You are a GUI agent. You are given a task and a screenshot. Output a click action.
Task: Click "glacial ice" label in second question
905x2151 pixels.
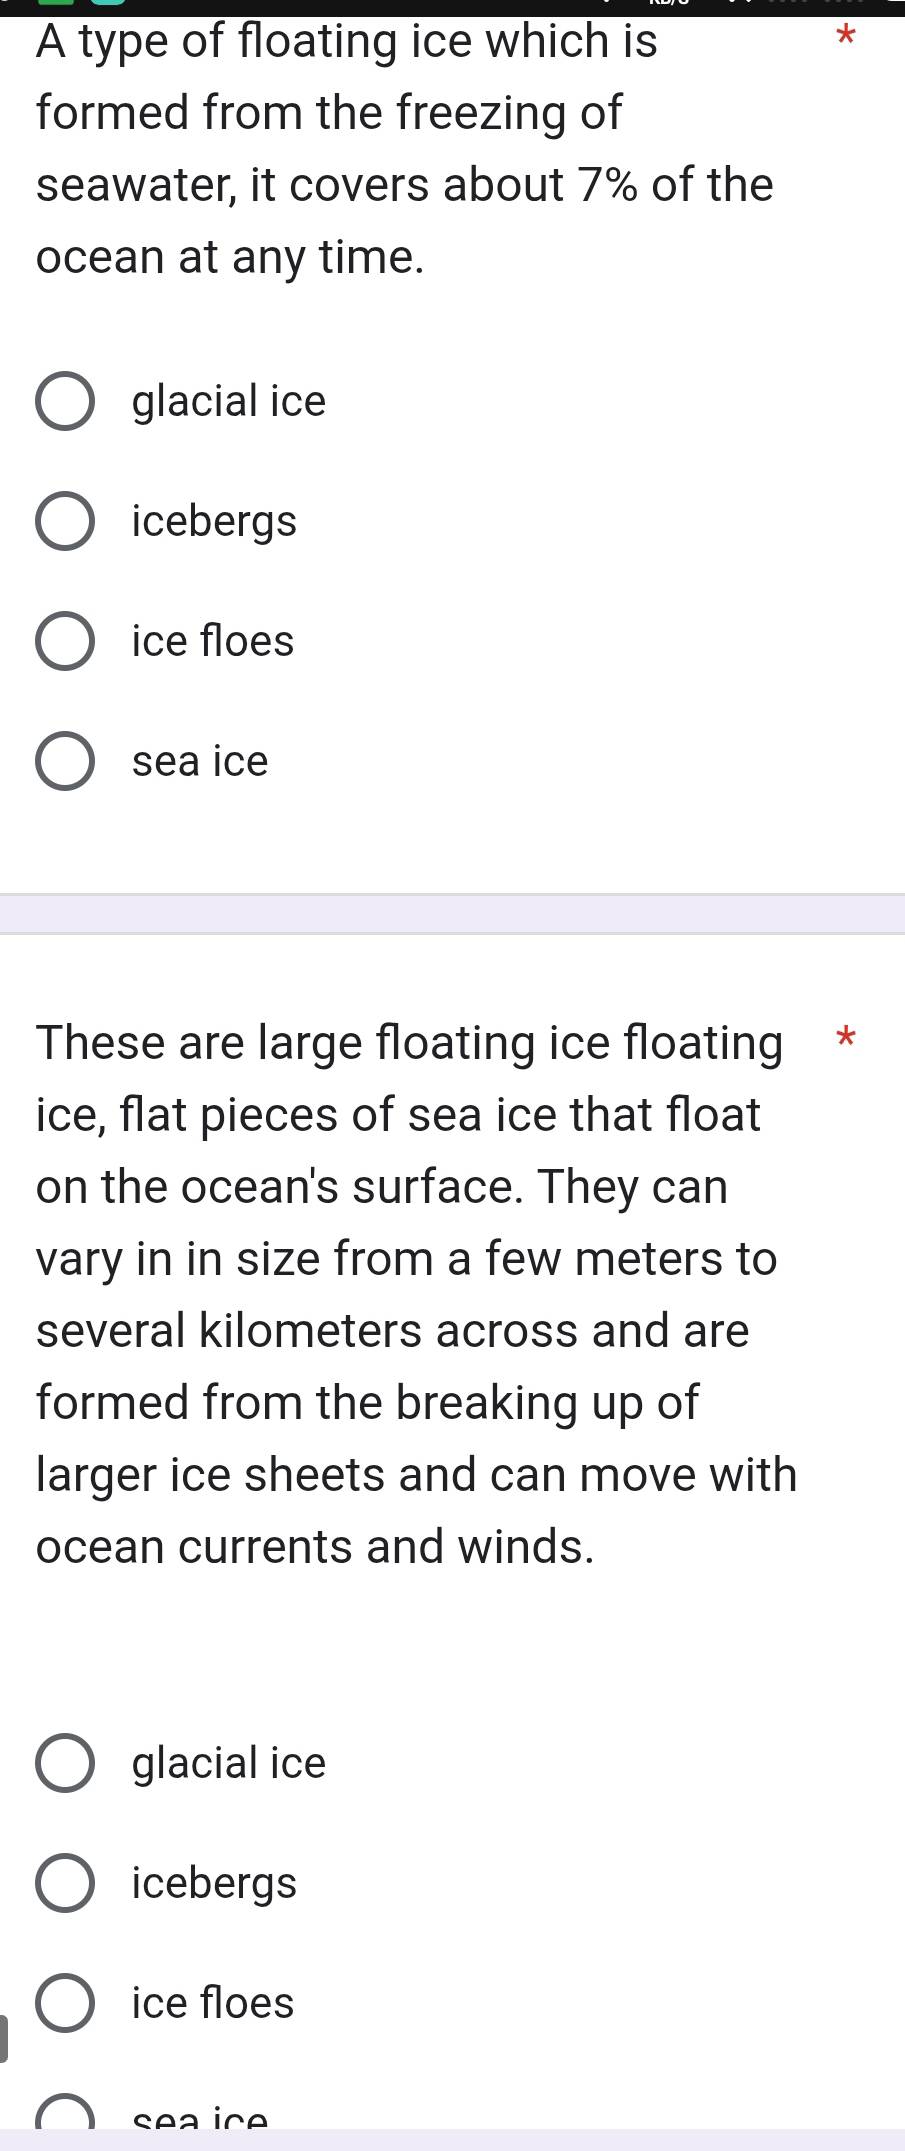pyautogui.click(x=229, y=1763)
